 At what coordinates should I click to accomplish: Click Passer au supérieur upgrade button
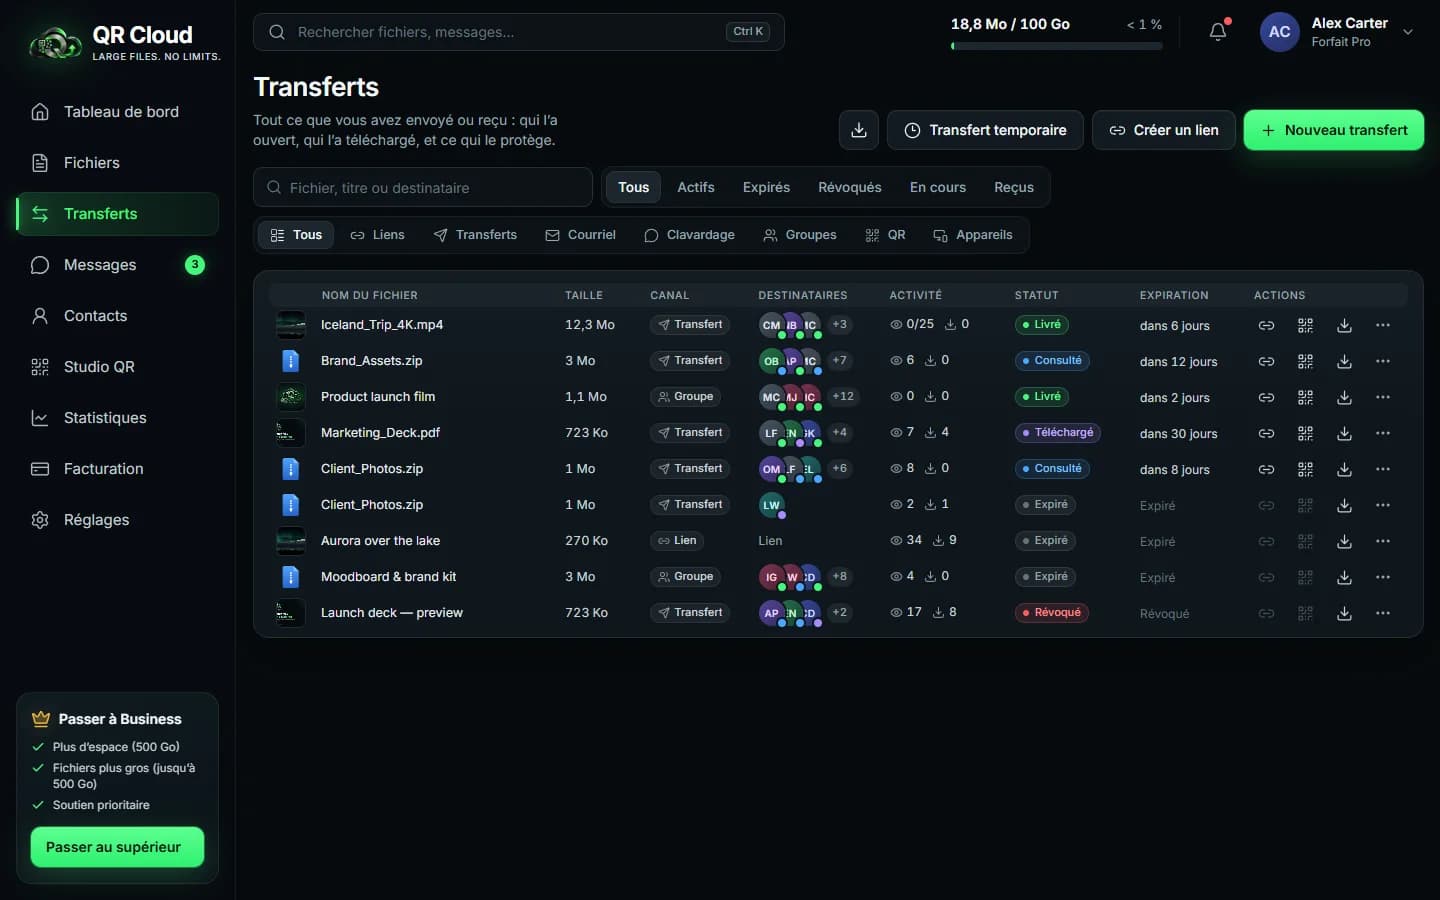117,847
